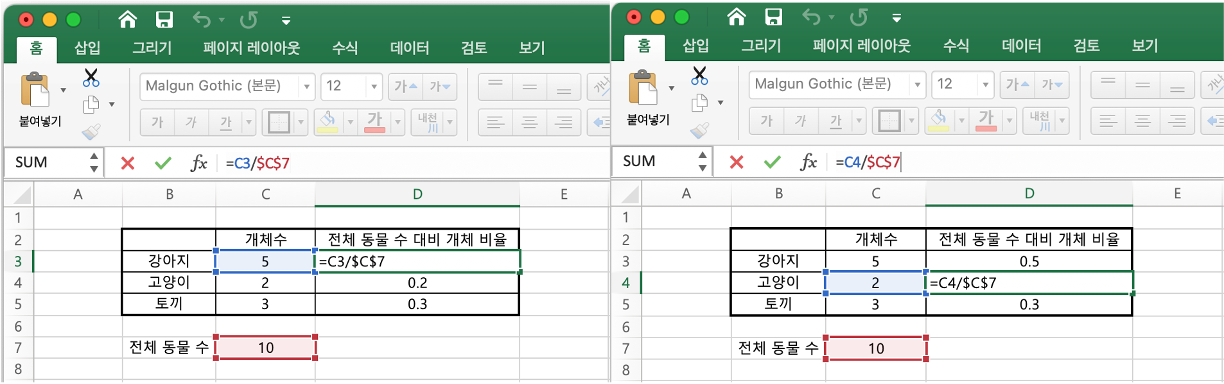
Task: Click the Cut scissors icon in the left window
Action: coord(91,77)
